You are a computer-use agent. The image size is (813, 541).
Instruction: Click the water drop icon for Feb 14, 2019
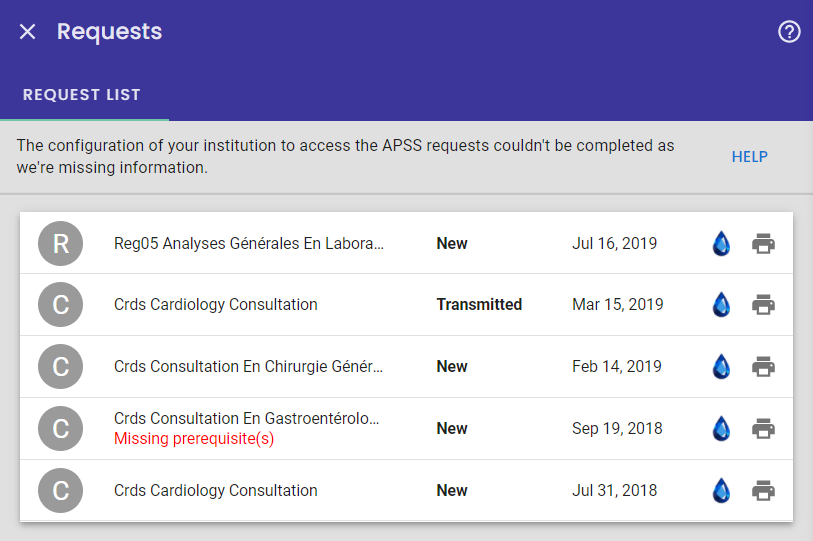pyautogui.click(x=721, y=366)
